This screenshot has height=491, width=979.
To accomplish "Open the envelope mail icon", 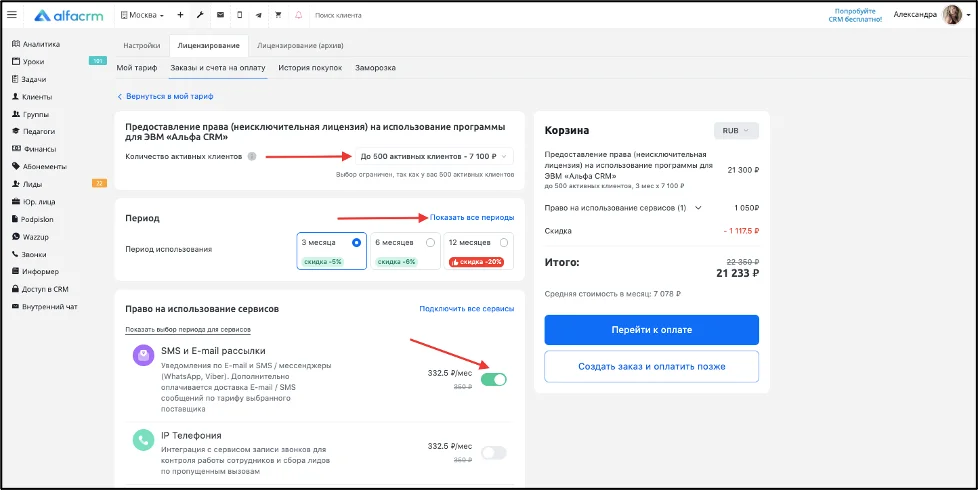I will tap(220, 15).
